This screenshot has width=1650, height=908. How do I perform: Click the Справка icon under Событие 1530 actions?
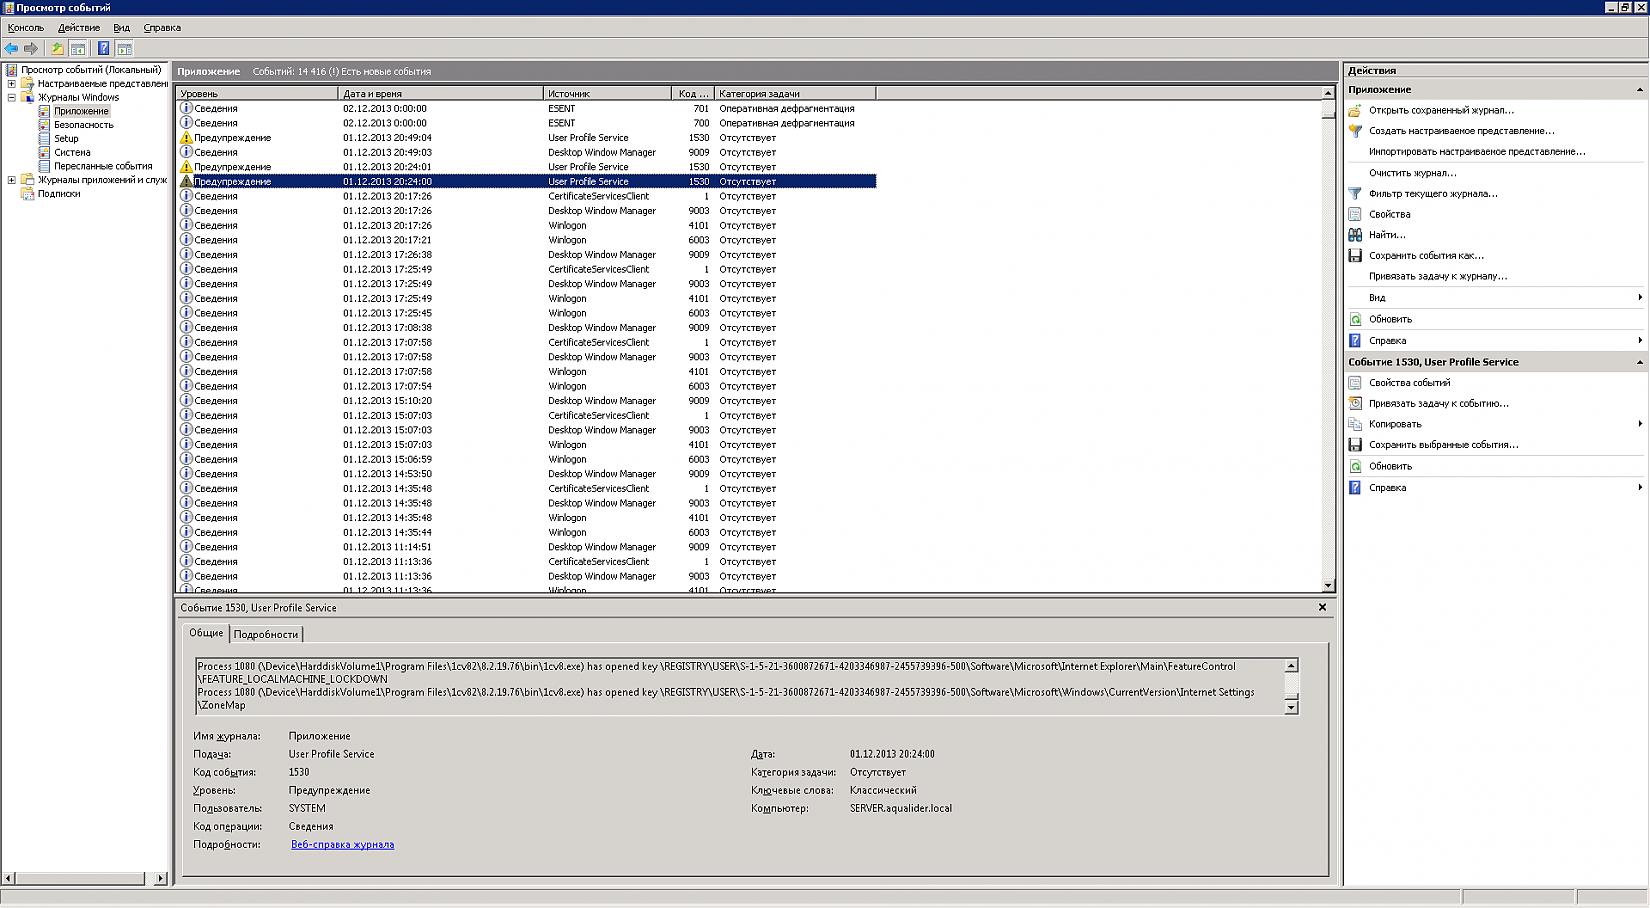pyautogui.click(x=1355, y=488)
